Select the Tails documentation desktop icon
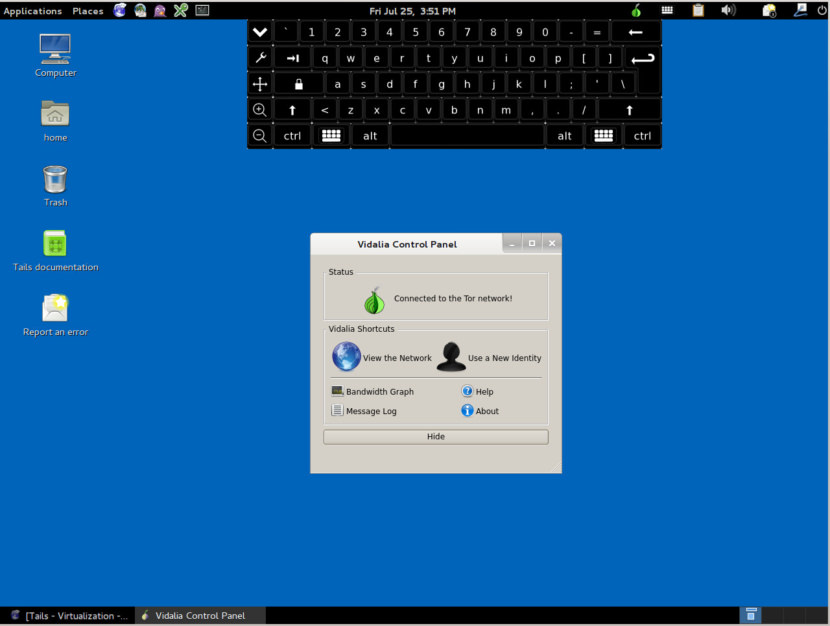Screen dimensions: 830x626 tap(55, 251)
